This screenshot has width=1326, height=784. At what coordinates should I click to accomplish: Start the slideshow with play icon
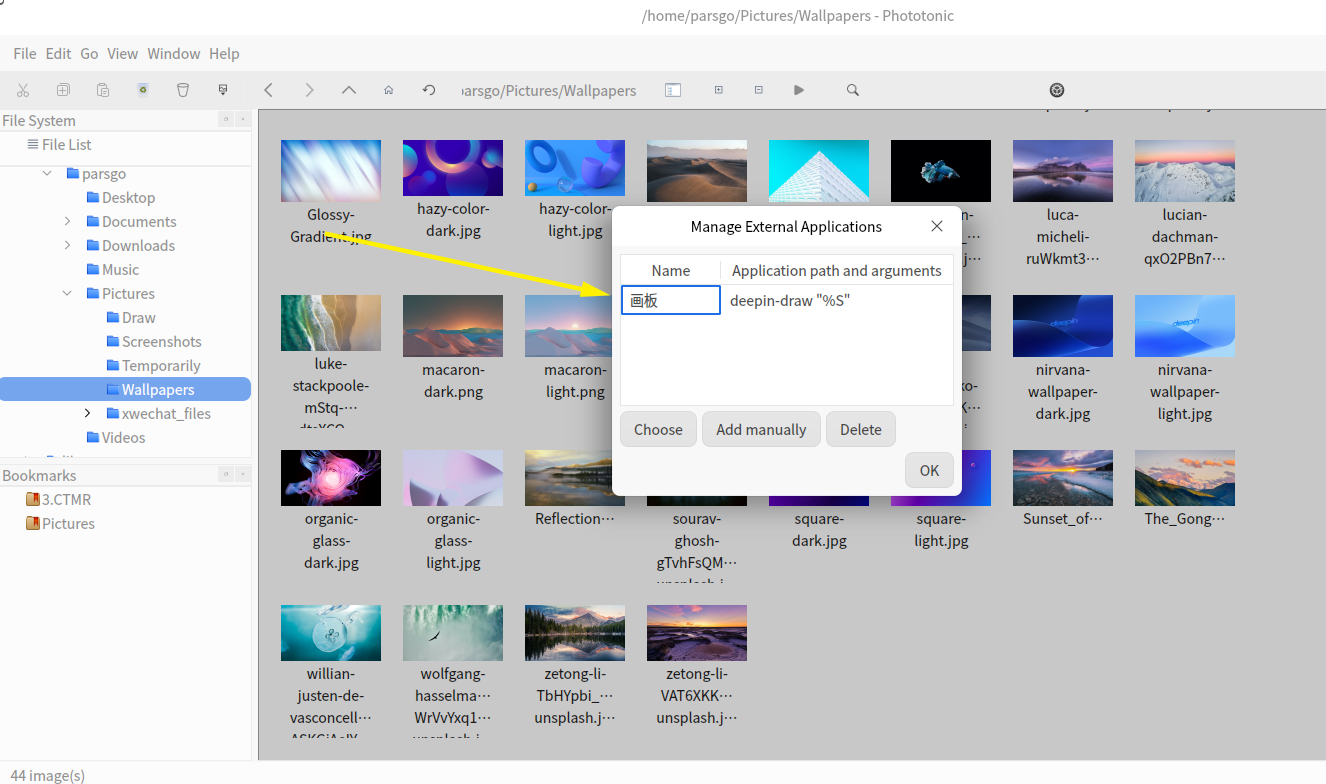tap(799, 90)
